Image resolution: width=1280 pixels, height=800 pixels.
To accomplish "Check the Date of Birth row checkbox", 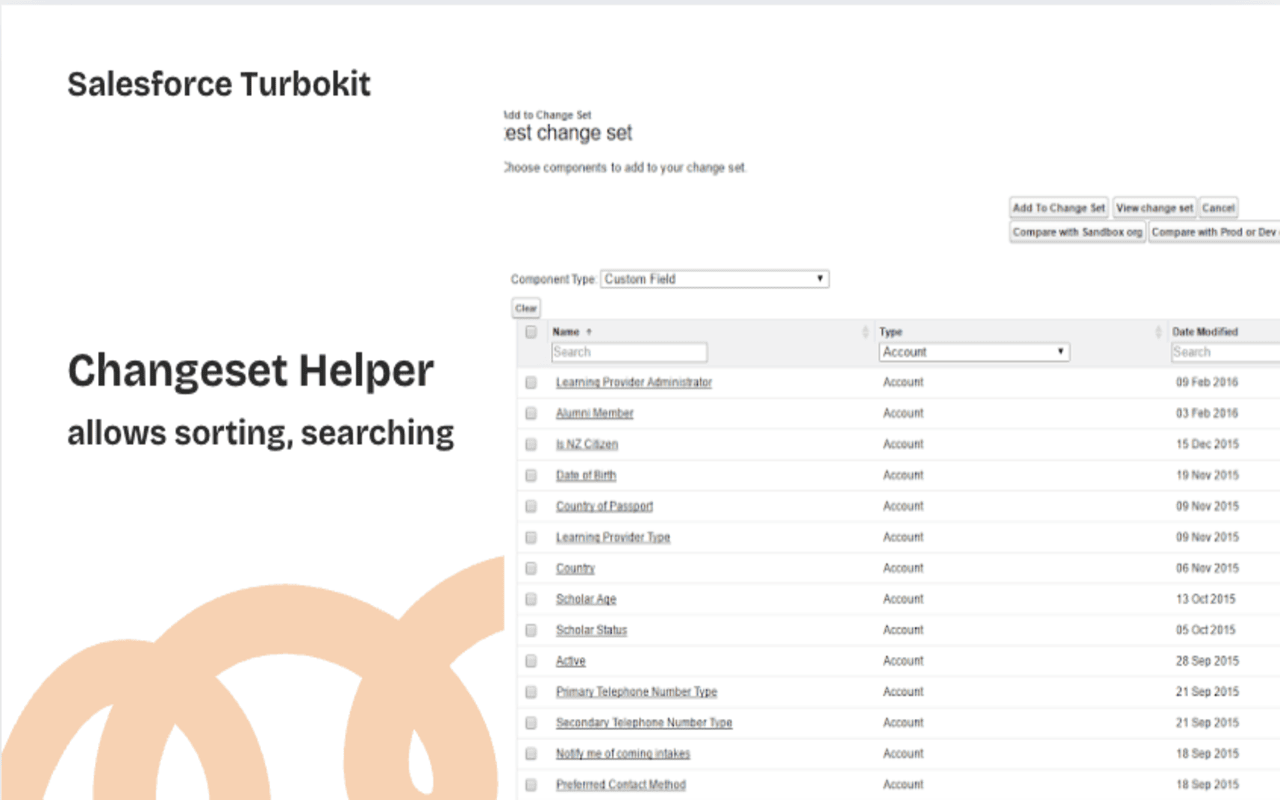I will [x=531, y=476].
